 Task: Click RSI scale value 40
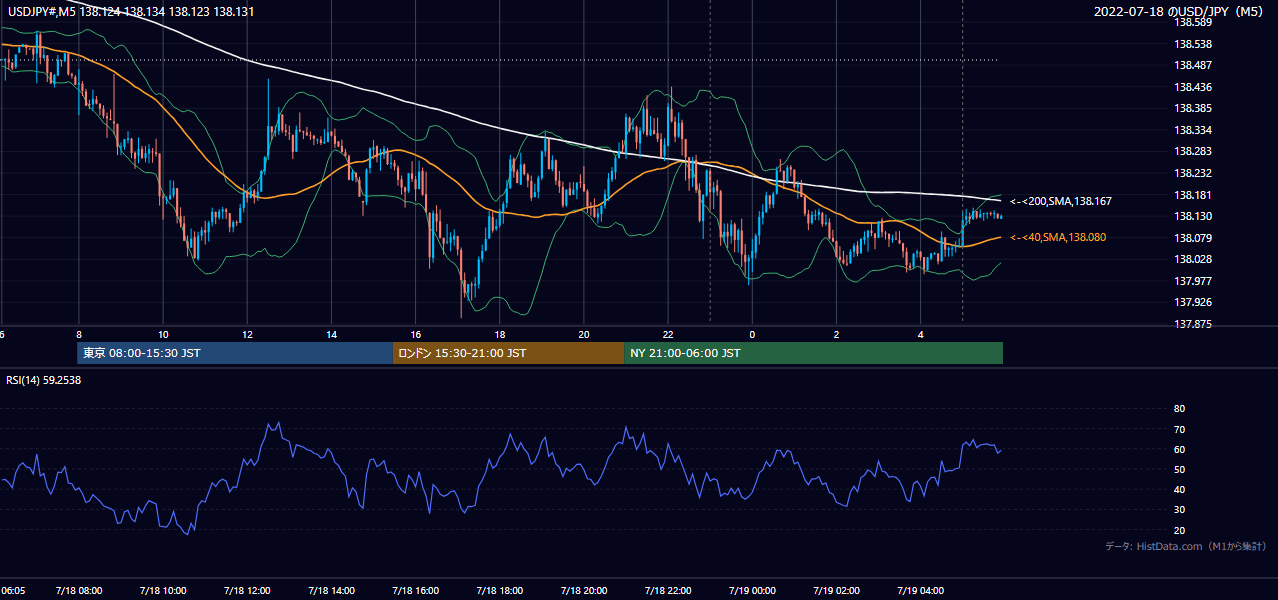(x=1180, y=489)
